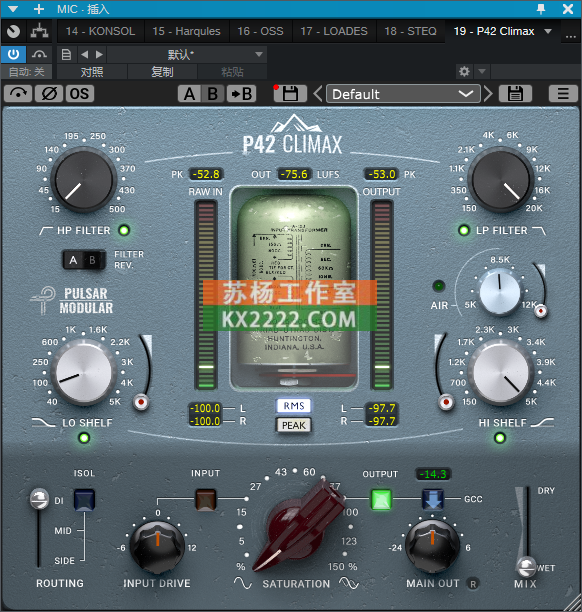
Task: Open the 19 - P42 Climax tab dropdown arrow
Action: tap(548, 31)
